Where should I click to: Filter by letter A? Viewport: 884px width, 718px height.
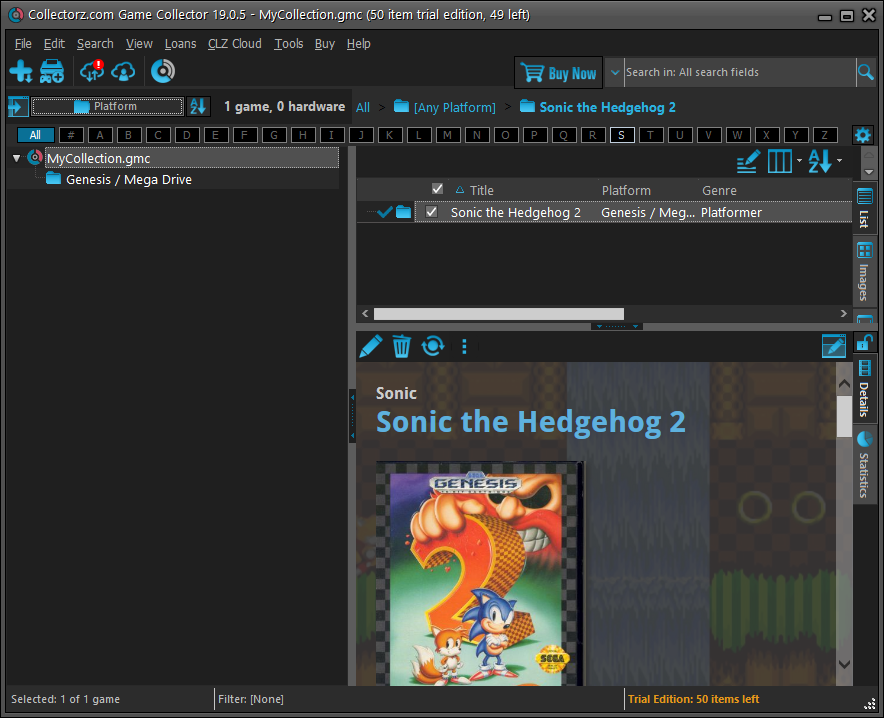[x=100, y=135]
